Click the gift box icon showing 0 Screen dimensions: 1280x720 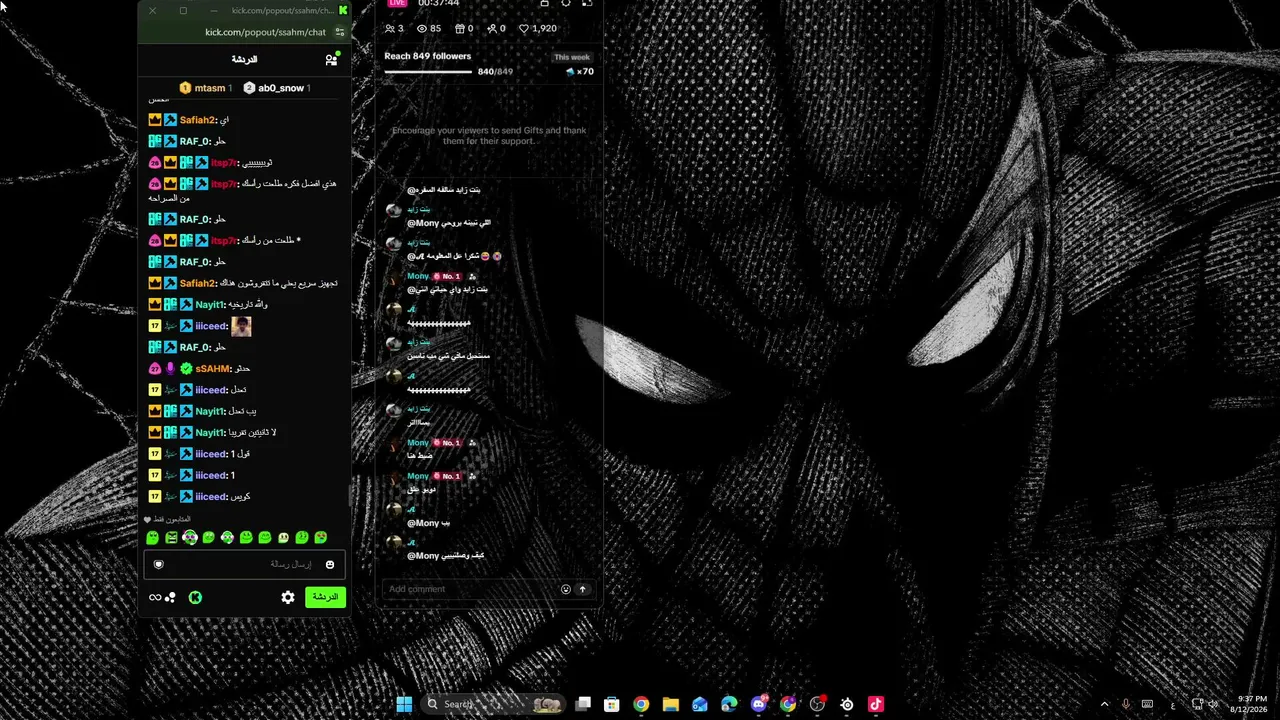pos(460,29)
